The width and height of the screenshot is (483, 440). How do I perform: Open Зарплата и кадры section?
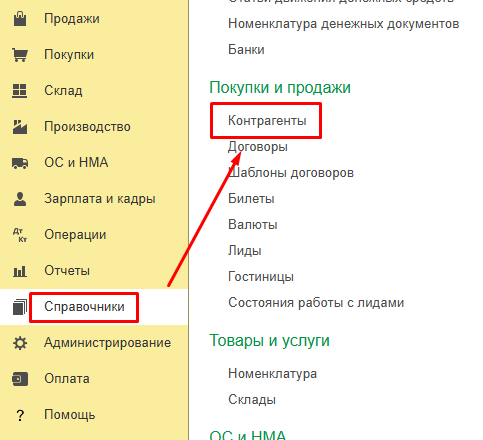point(100,199)
